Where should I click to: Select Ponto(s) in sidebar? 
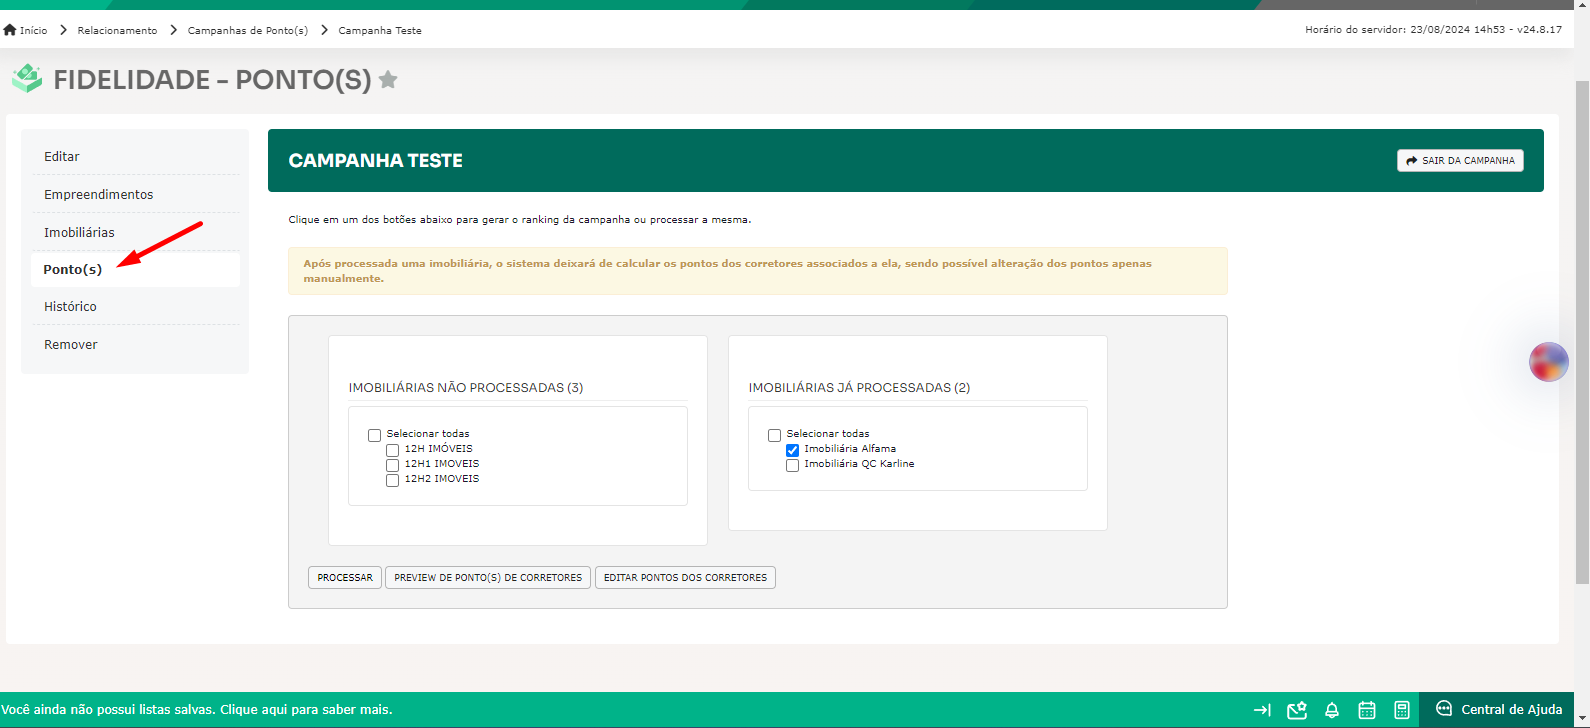pos(135,270)
